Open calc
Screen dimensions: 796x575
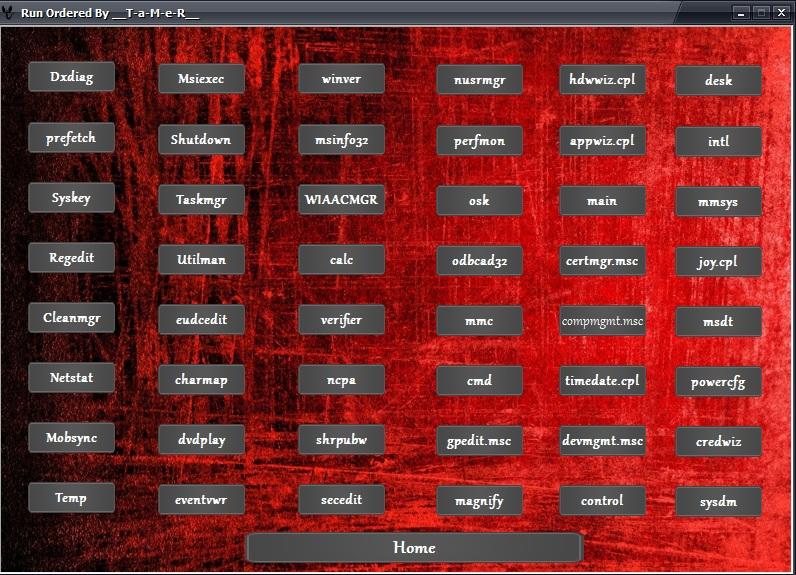[x=342, y=260]
